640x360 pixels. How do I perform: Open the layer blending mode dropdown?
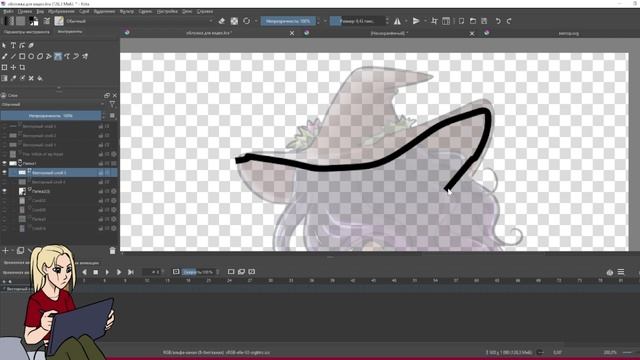point(53,104)
